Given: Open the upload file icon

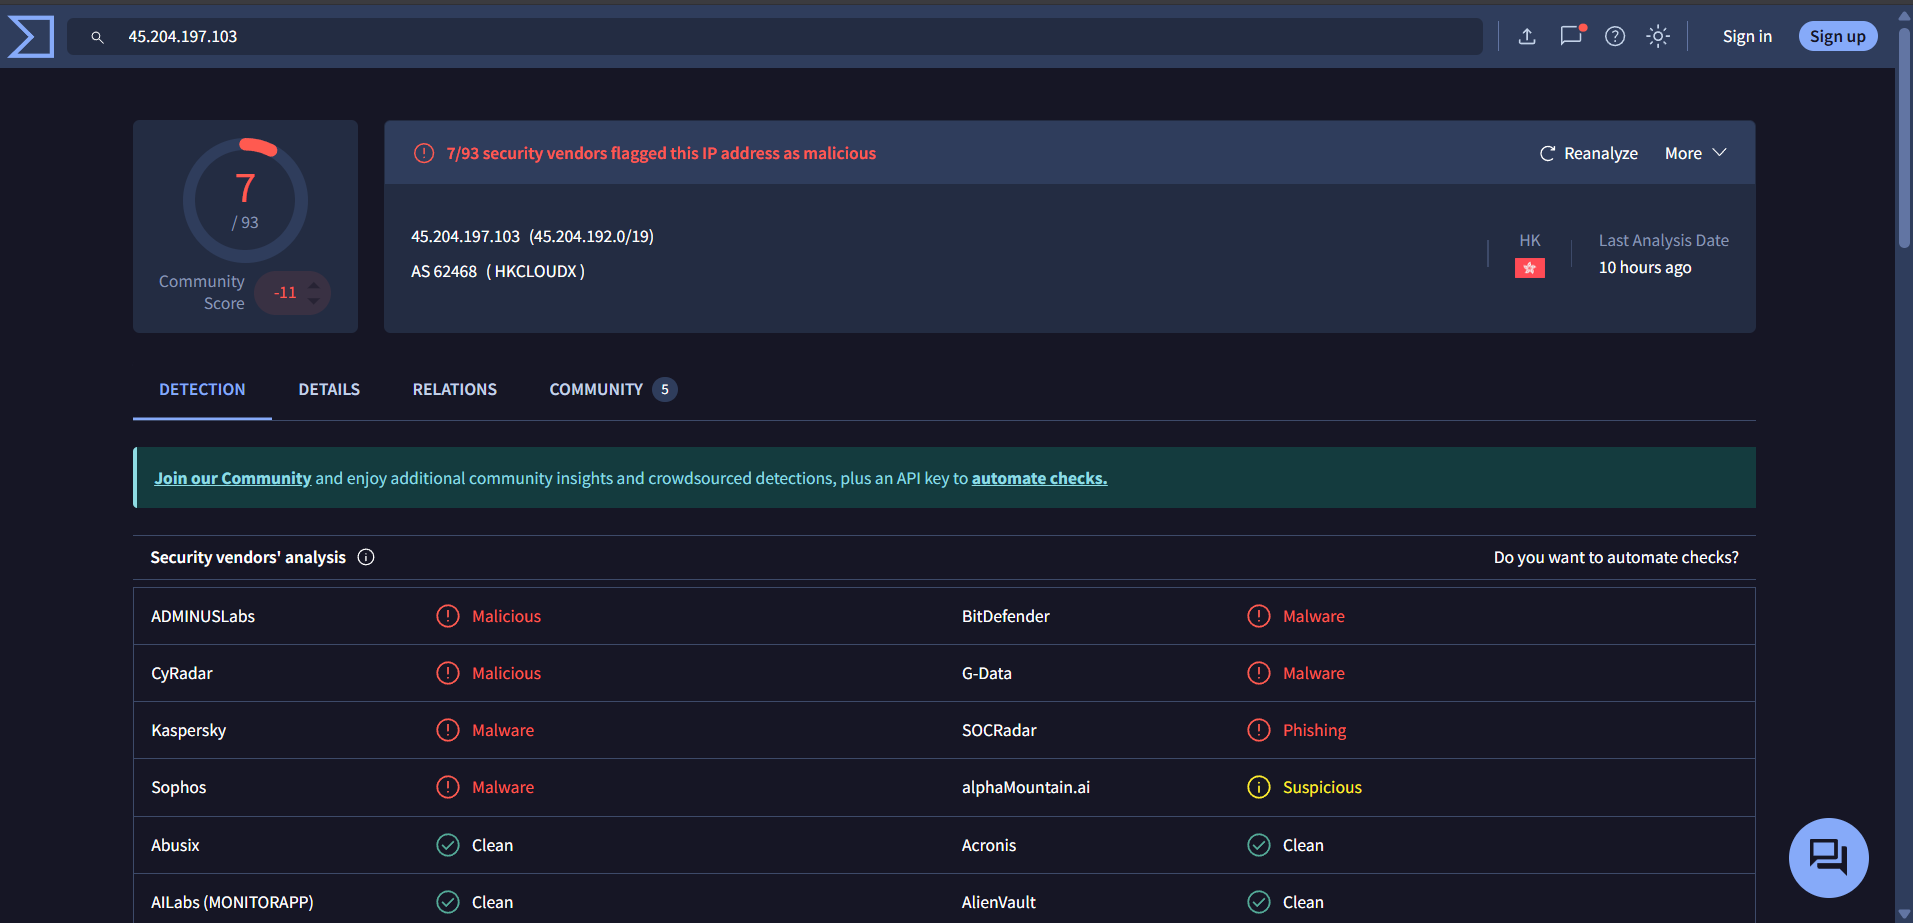Looking at the screenshot, I should click(1527, 37).
